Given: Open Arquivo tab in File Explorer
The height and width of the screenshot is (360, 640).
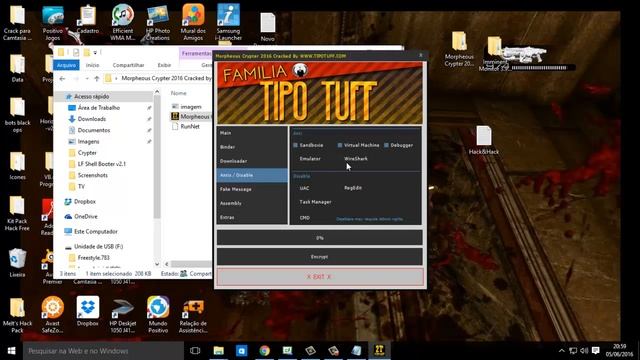Looking at the screenshot, I should tap(66, 65).
